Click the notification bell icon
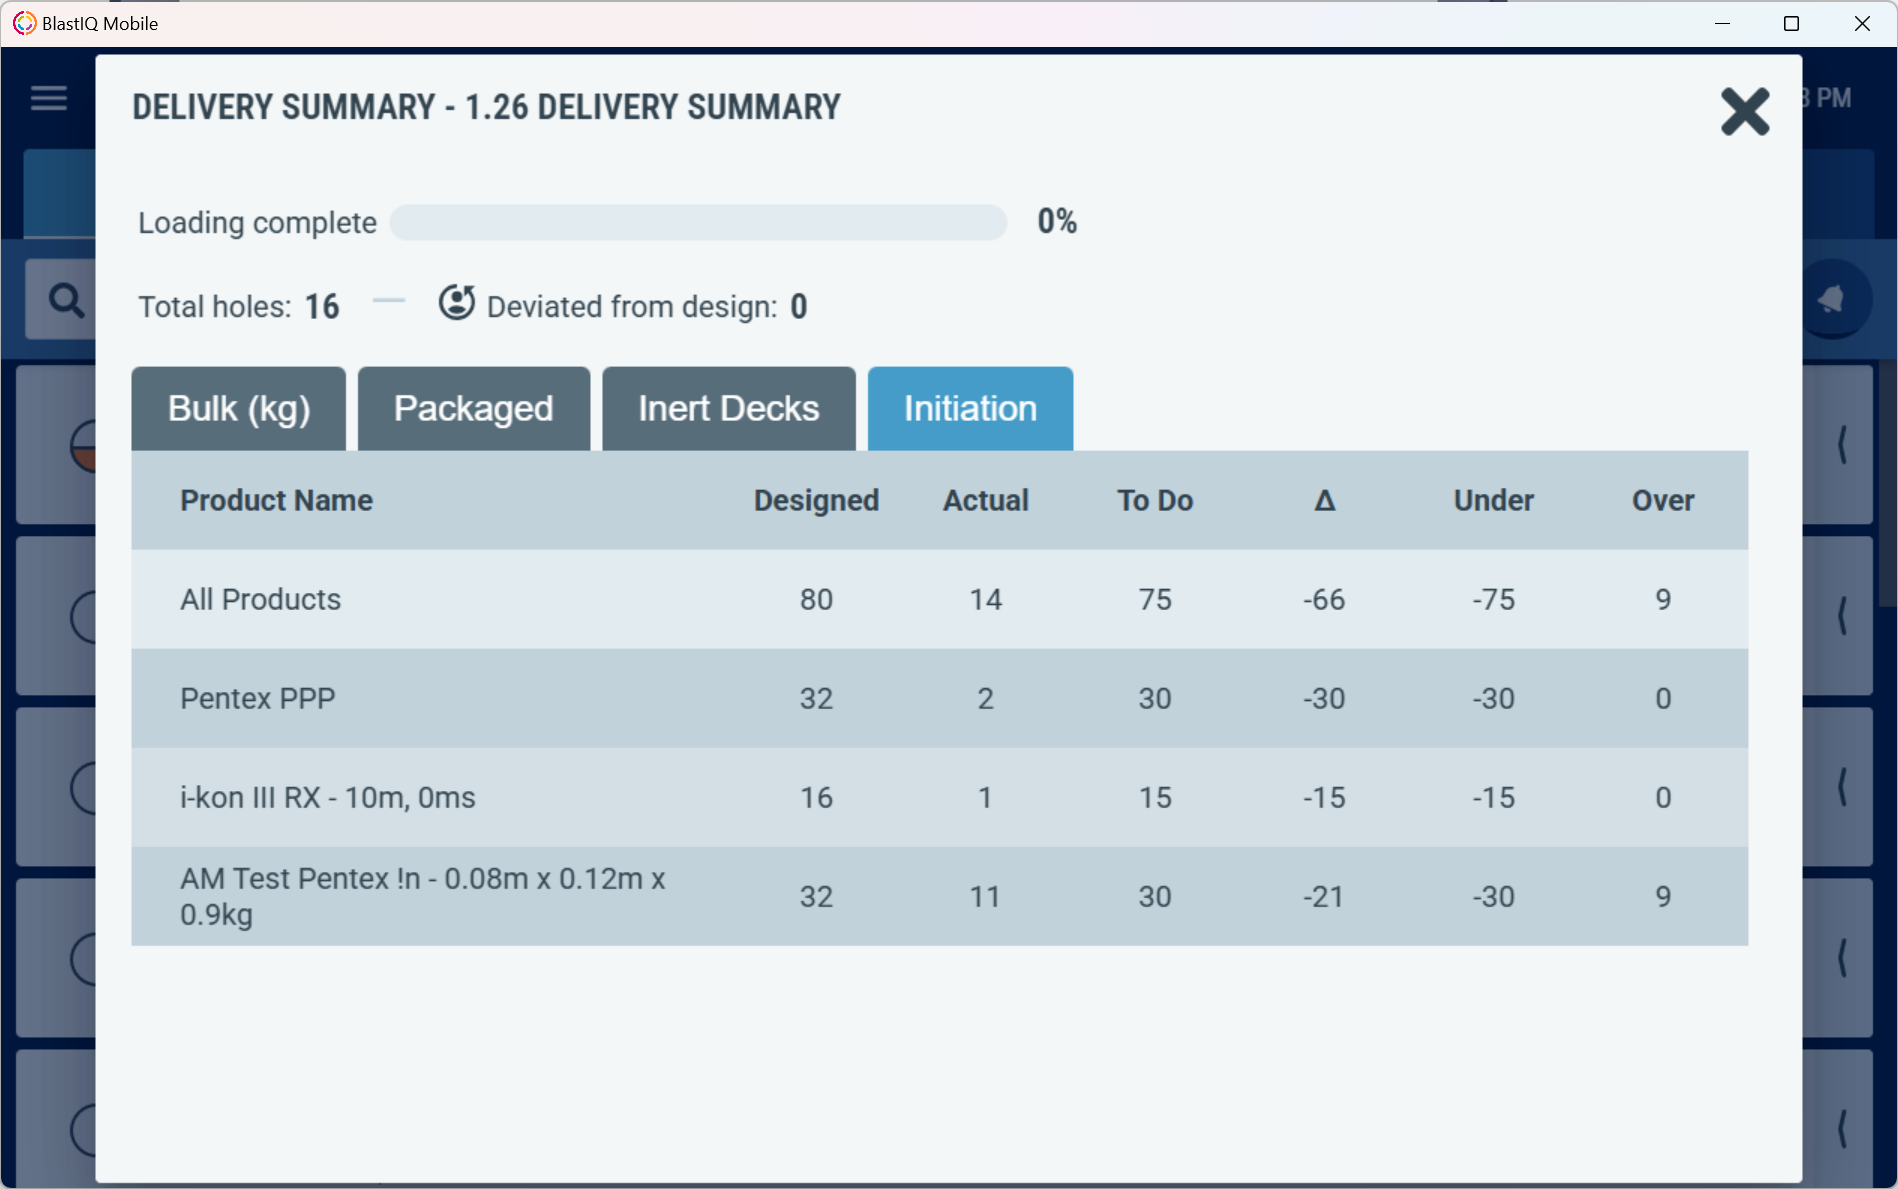 click(x=1832, y=299)
